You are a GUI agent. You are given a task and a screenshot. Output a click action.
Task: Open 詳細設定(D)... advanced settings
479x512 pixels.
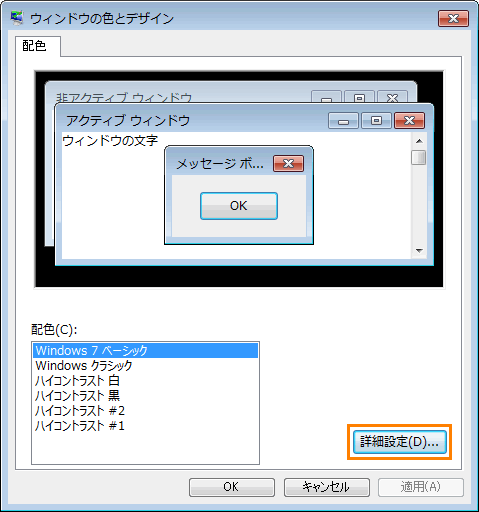pos(400,442)
